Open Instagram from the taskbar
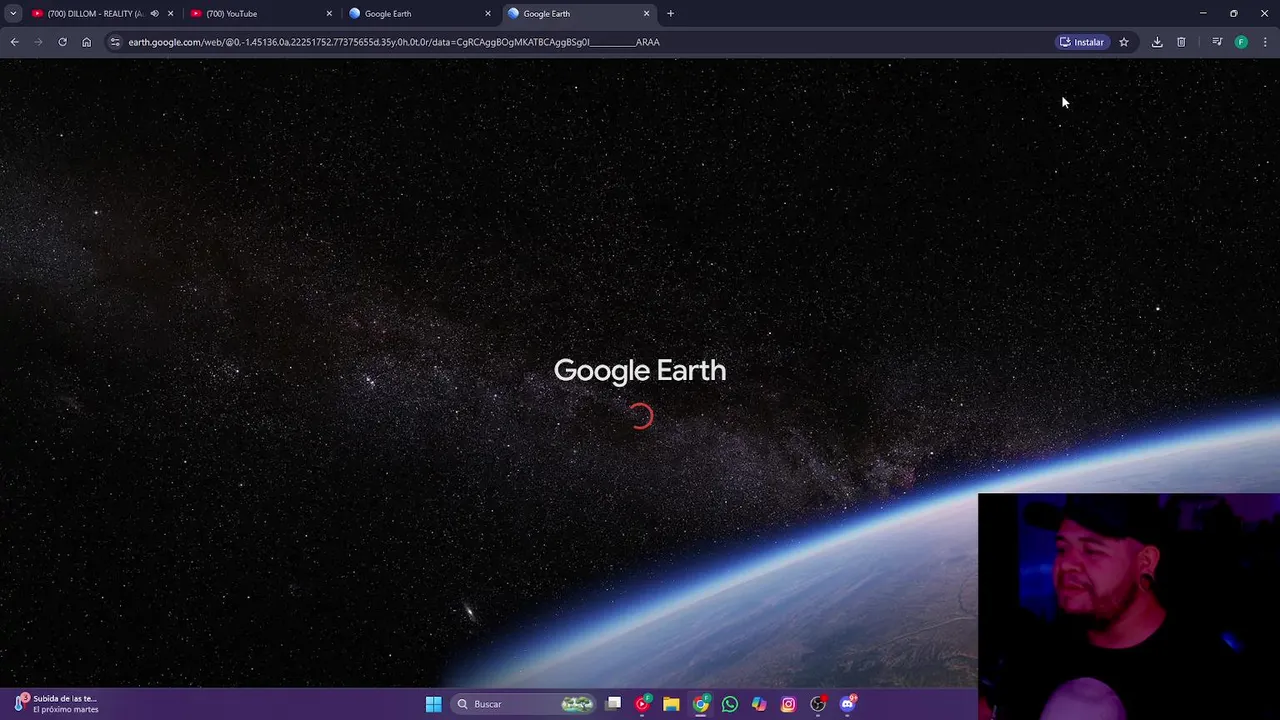 [788, 704]
